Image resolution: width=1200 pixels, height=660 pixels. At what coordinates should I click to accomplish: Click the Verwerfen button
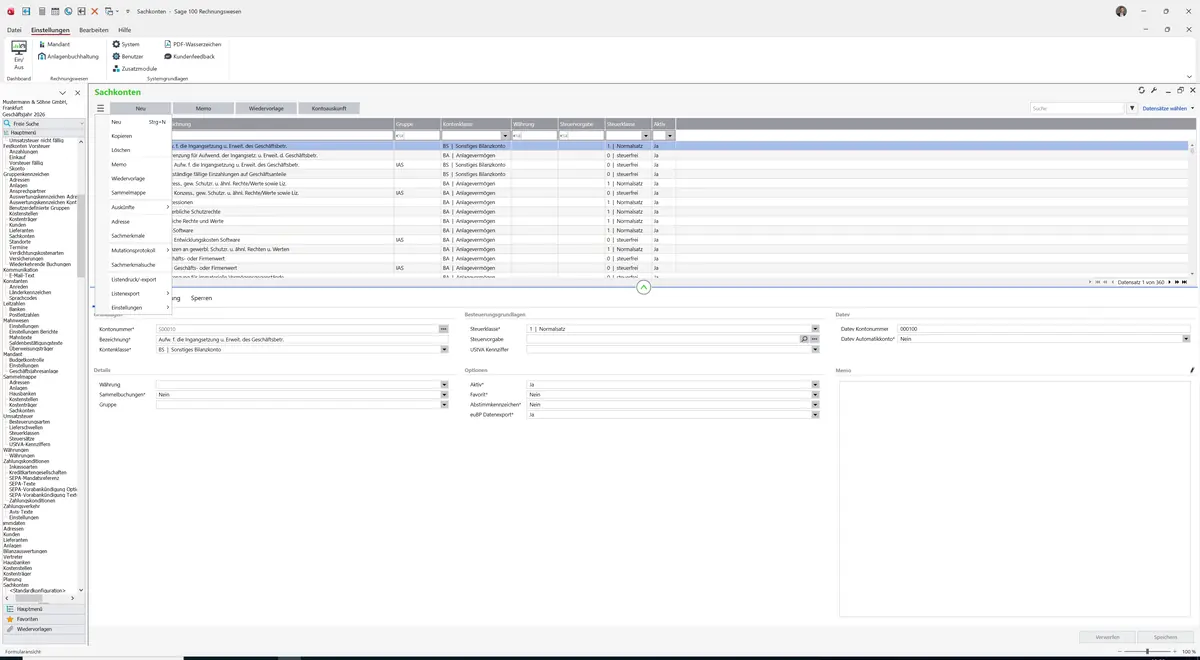(1107, 636)
